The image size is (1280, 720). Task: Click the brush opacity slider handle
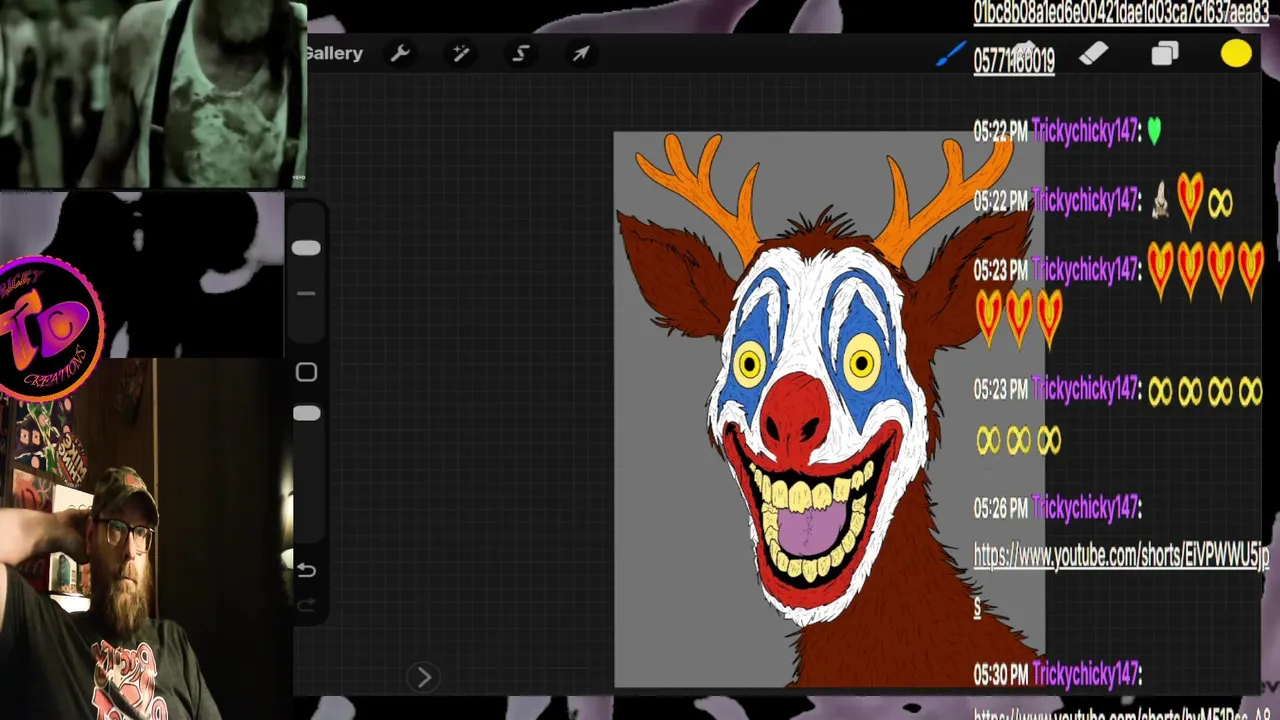click(306, 413)
